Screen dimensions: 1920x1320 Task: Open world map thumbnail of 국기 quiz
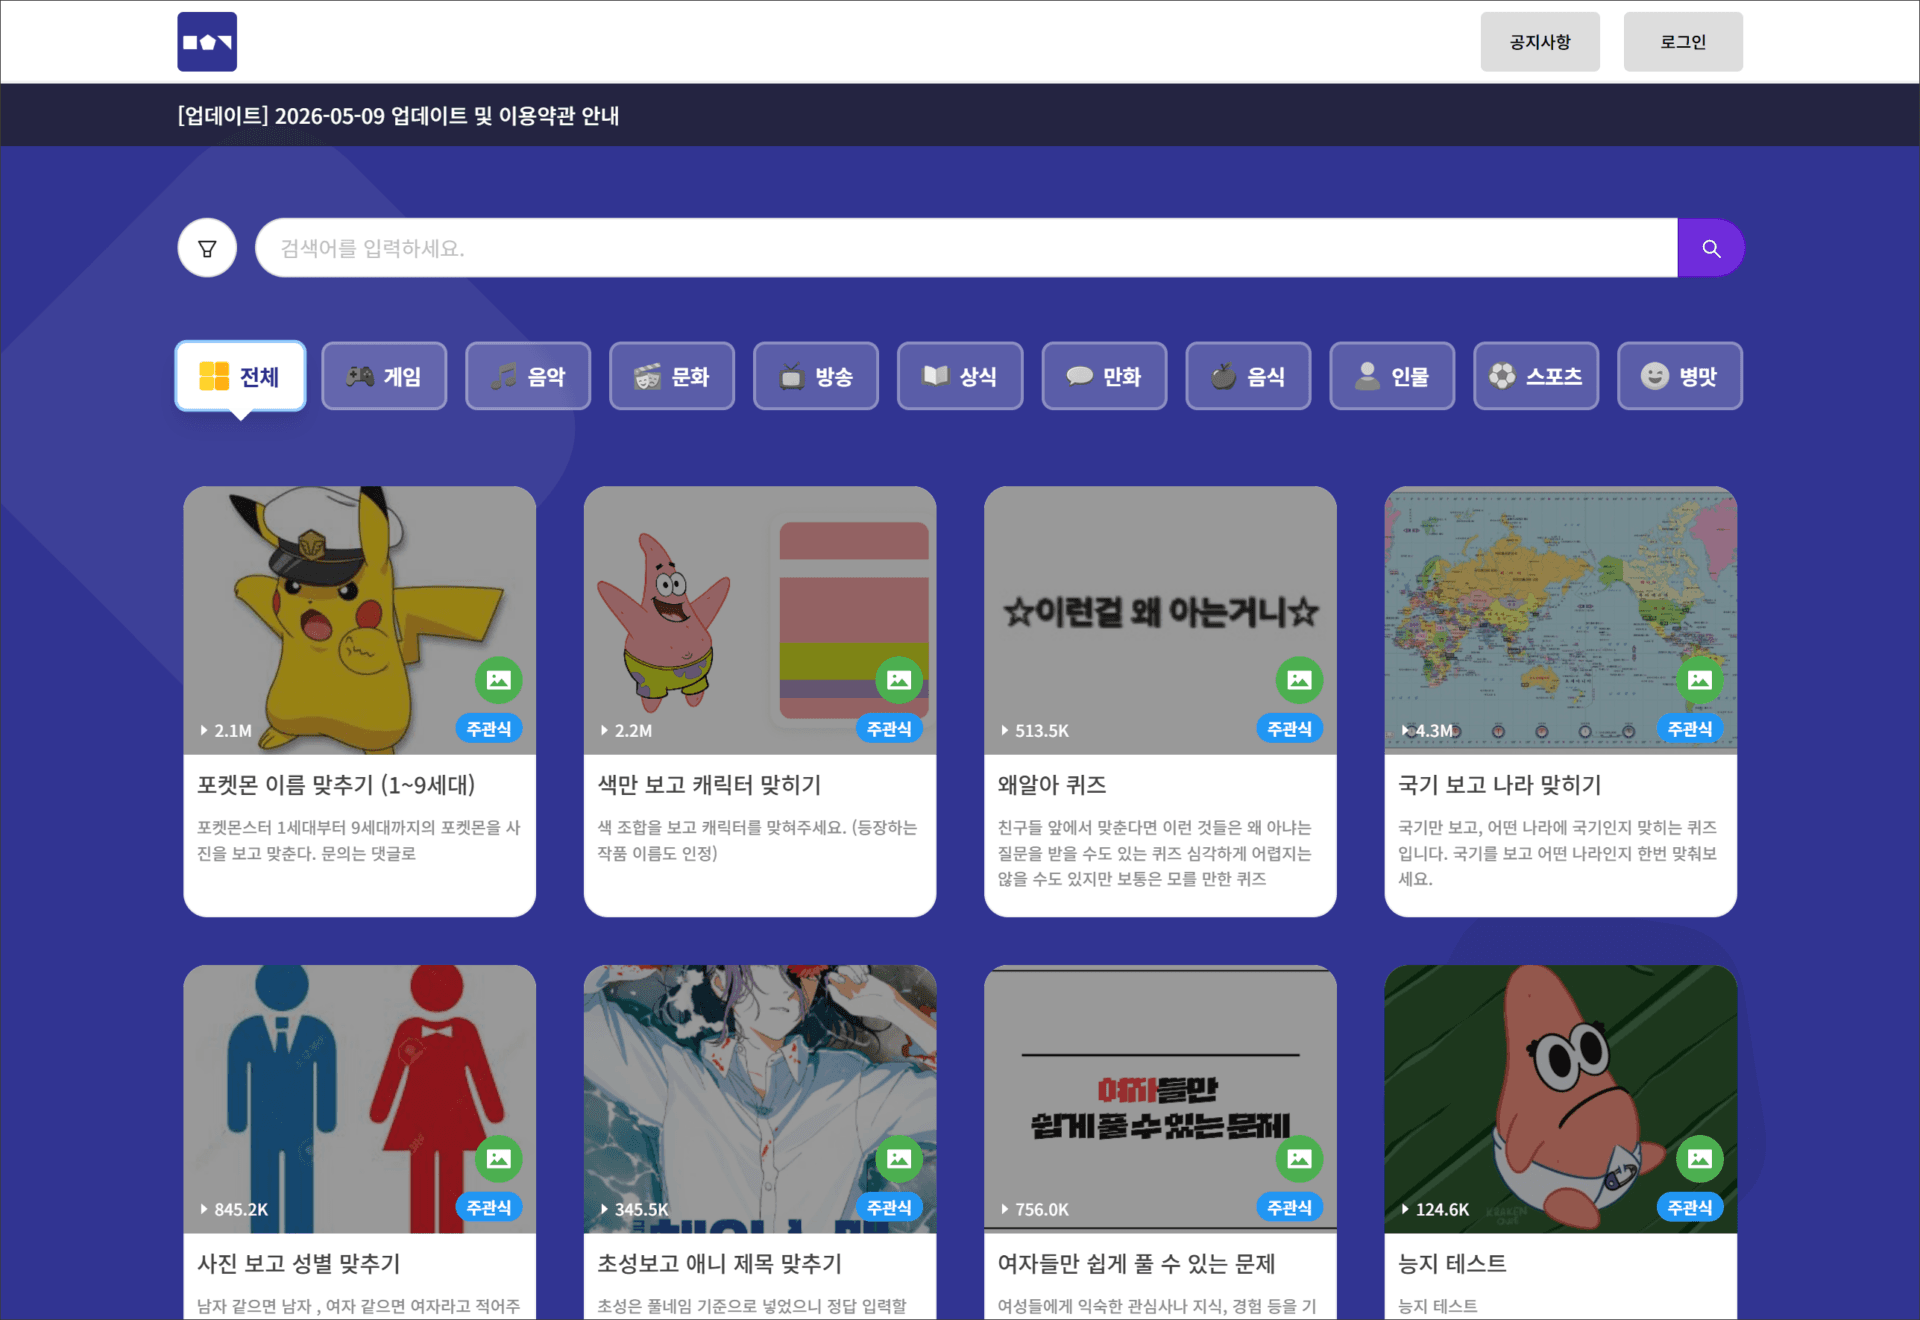point(1561,620)
